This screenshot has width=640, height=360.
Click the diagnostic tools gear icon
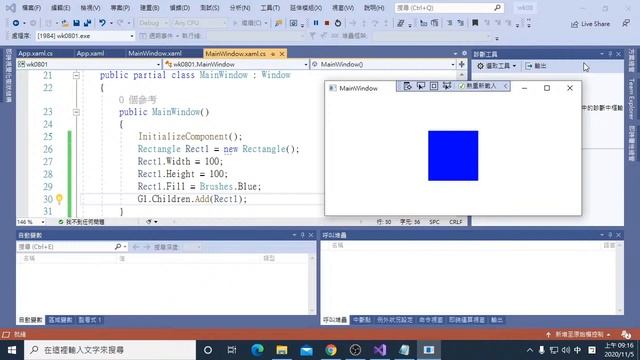tap(480, 66)
